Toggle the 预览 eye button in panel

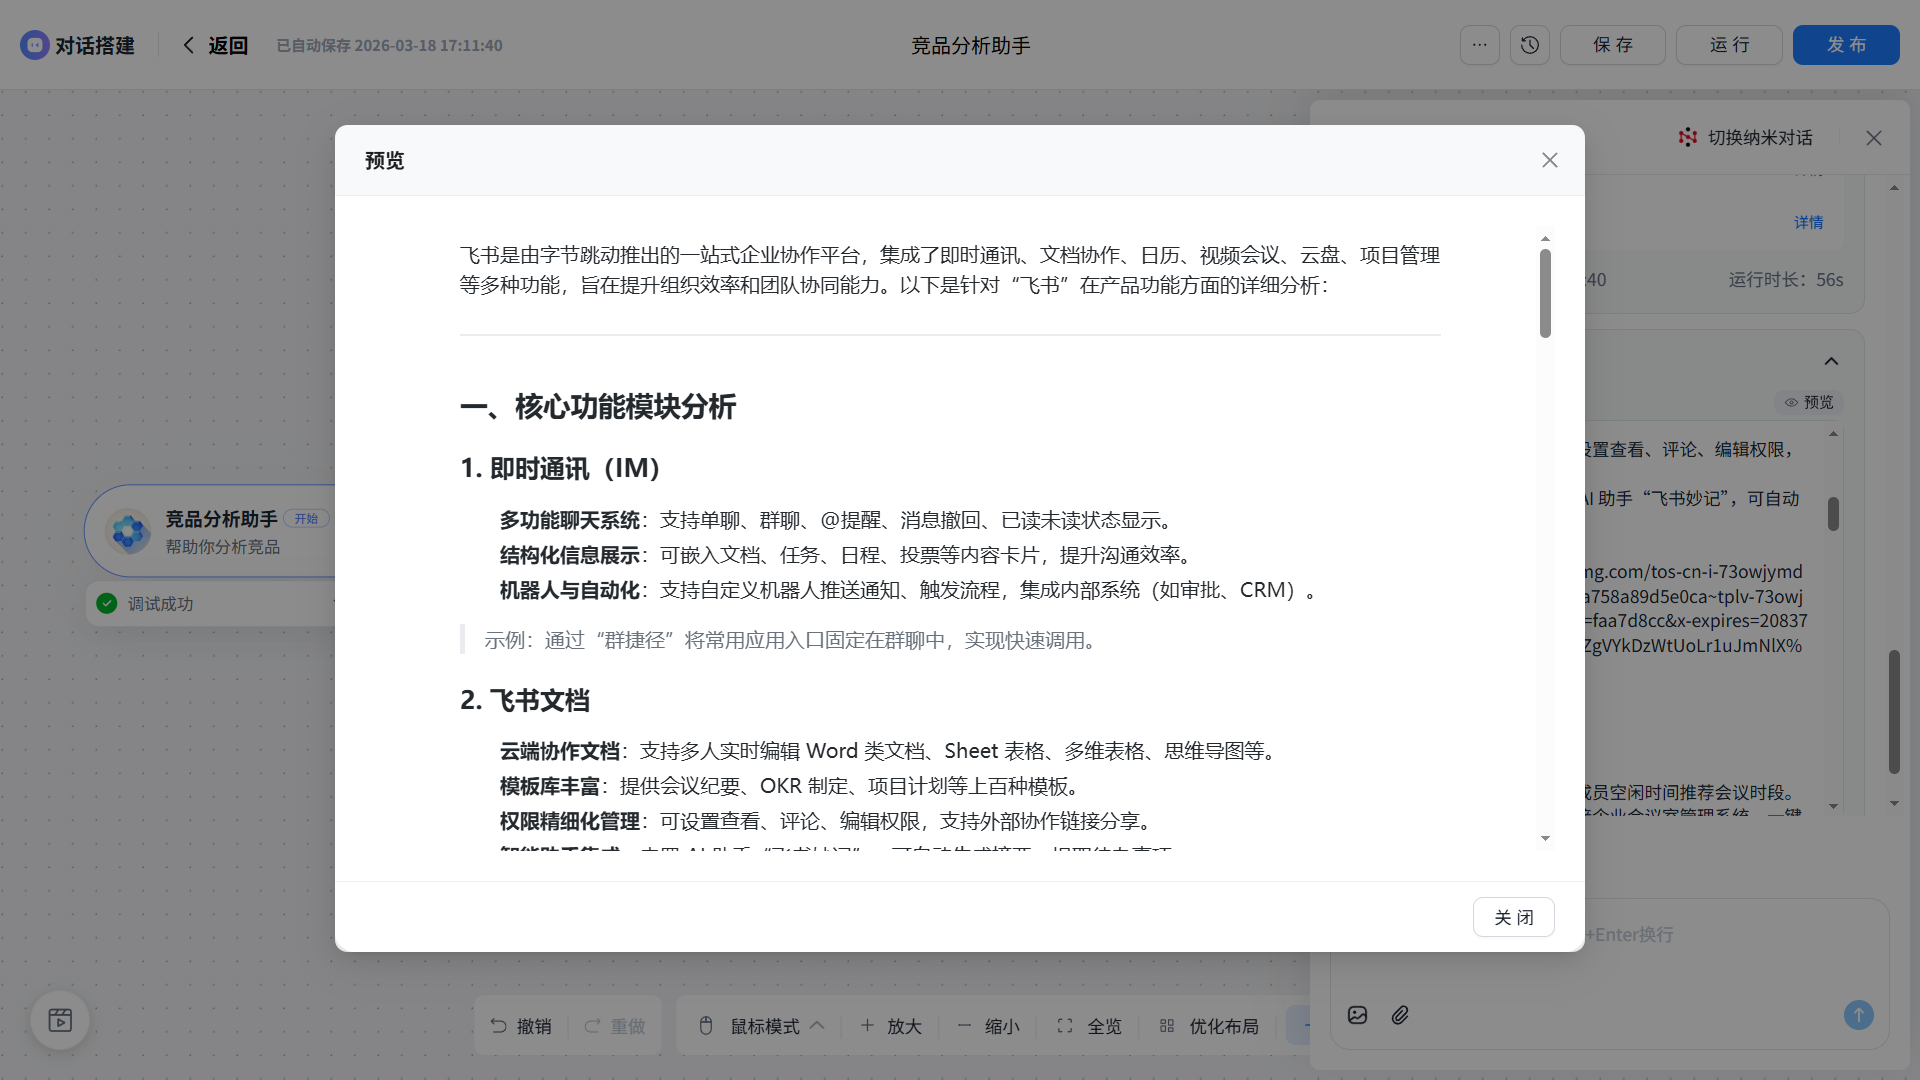tap(1809, 402)
